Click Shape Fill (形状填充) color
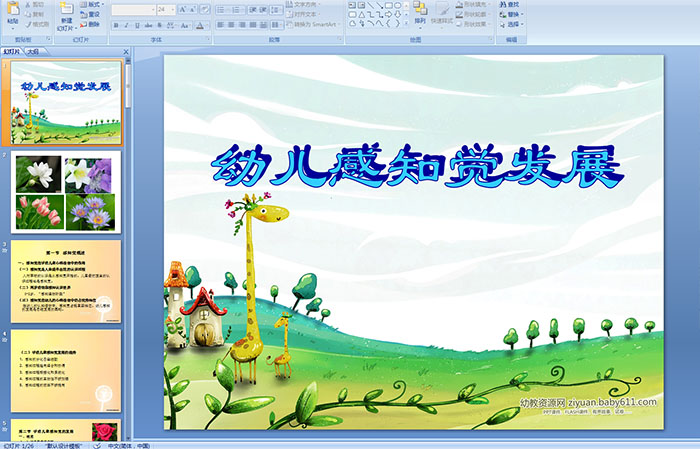700x449 pixels. [x=474, y=4]
